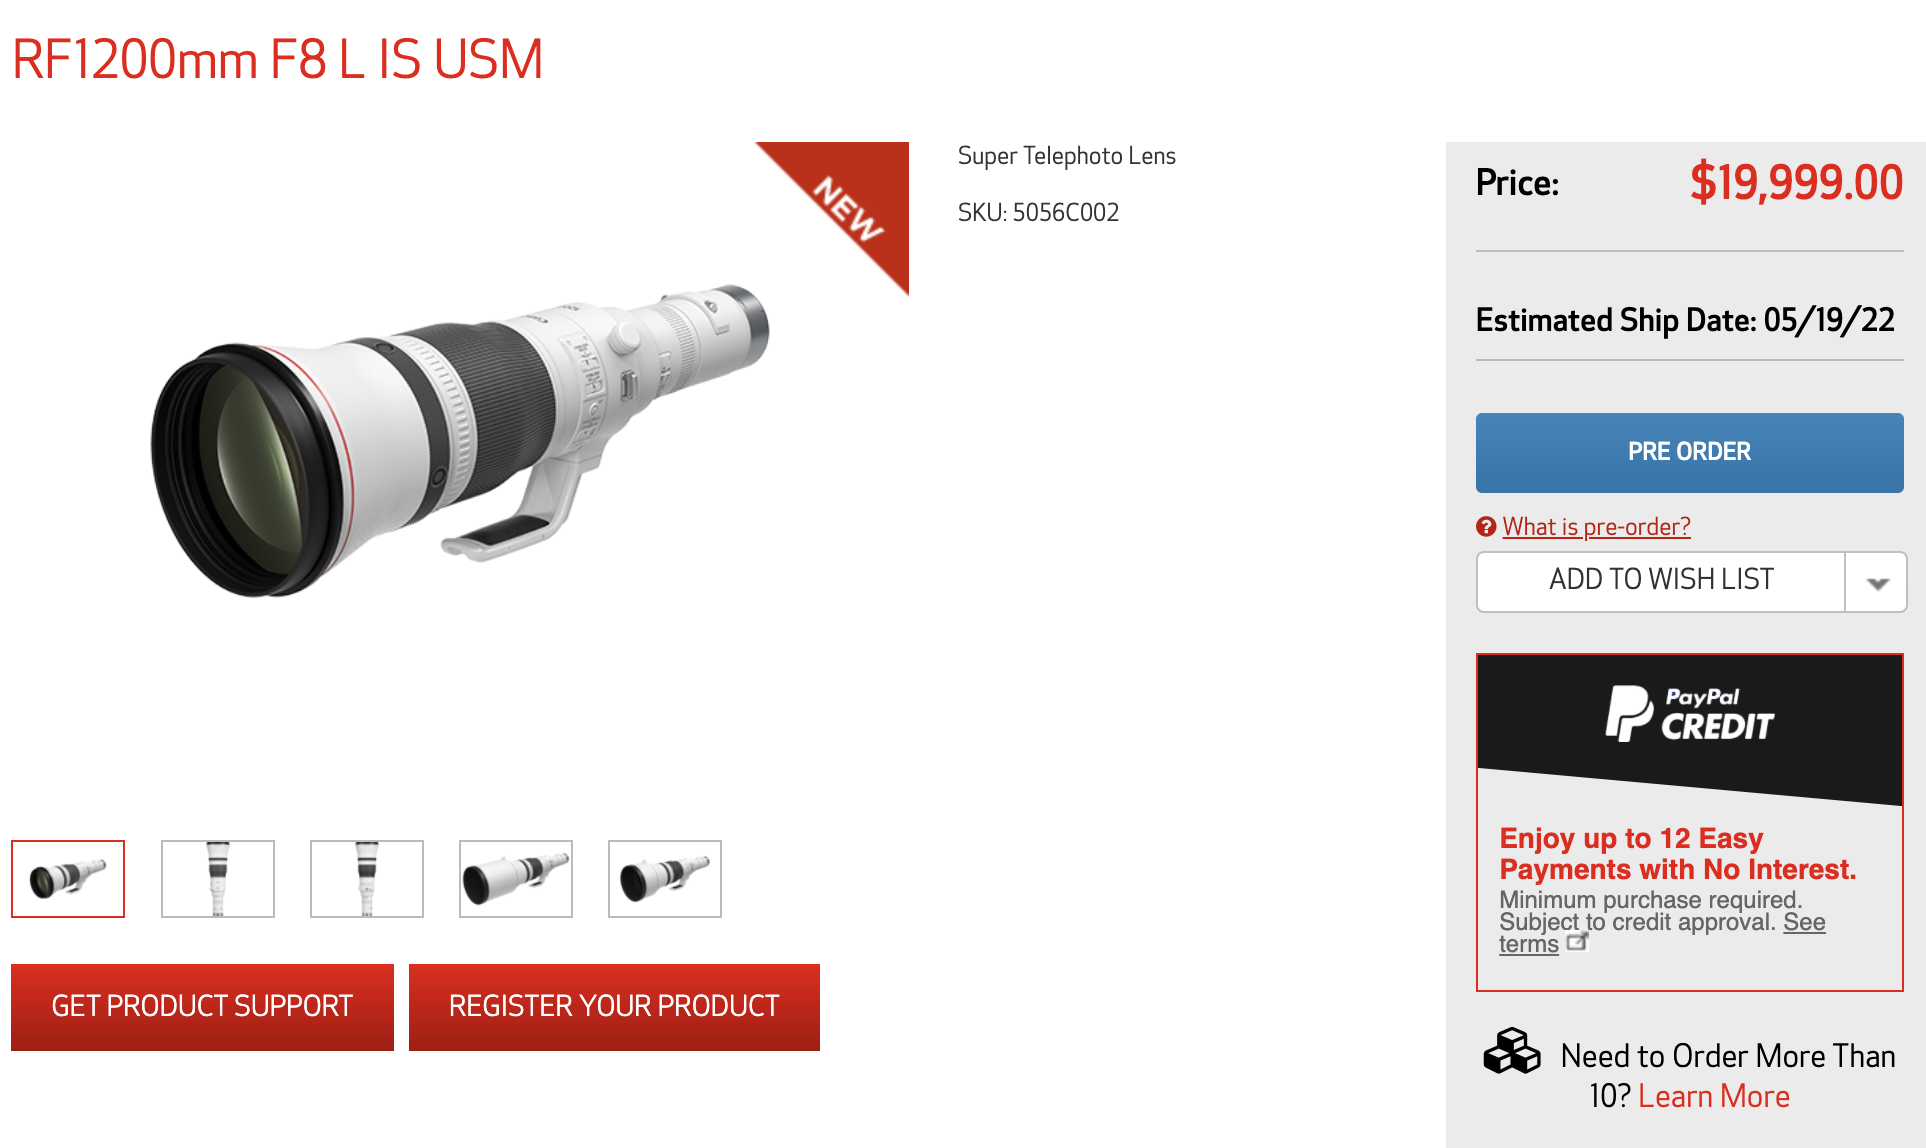Open the What is pre-order? link
The width and height of the screenshot is (1926, 1148).
coord(1596,527)
